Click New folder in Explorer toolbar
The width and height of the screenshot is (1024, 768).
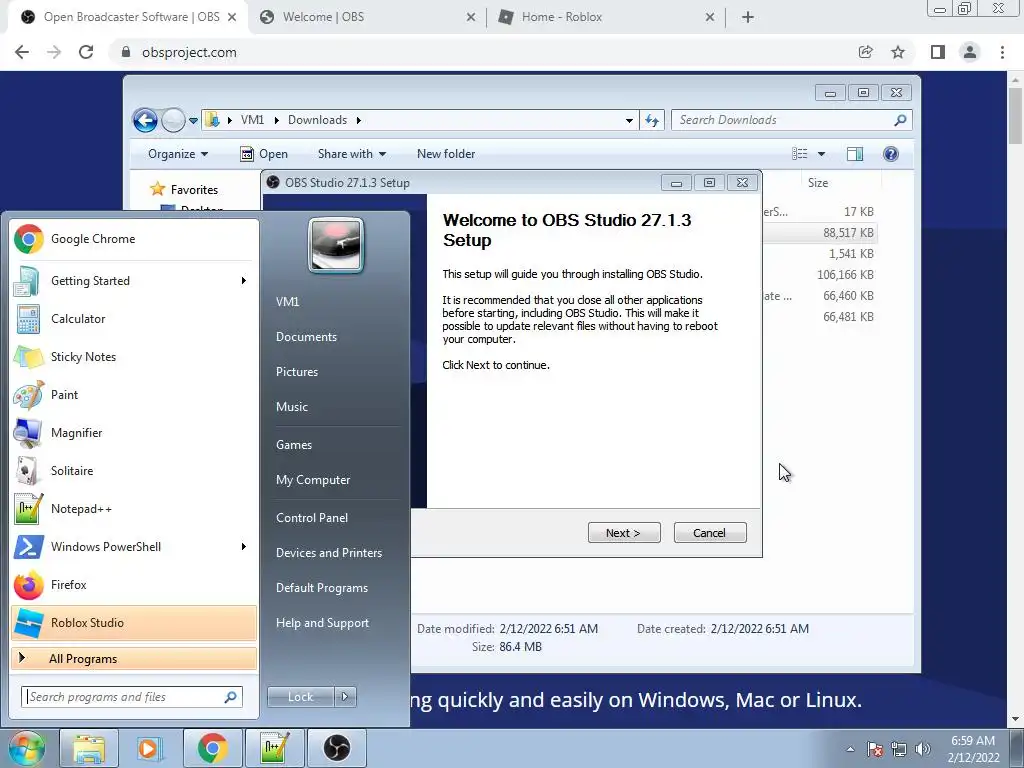point(446,153)
